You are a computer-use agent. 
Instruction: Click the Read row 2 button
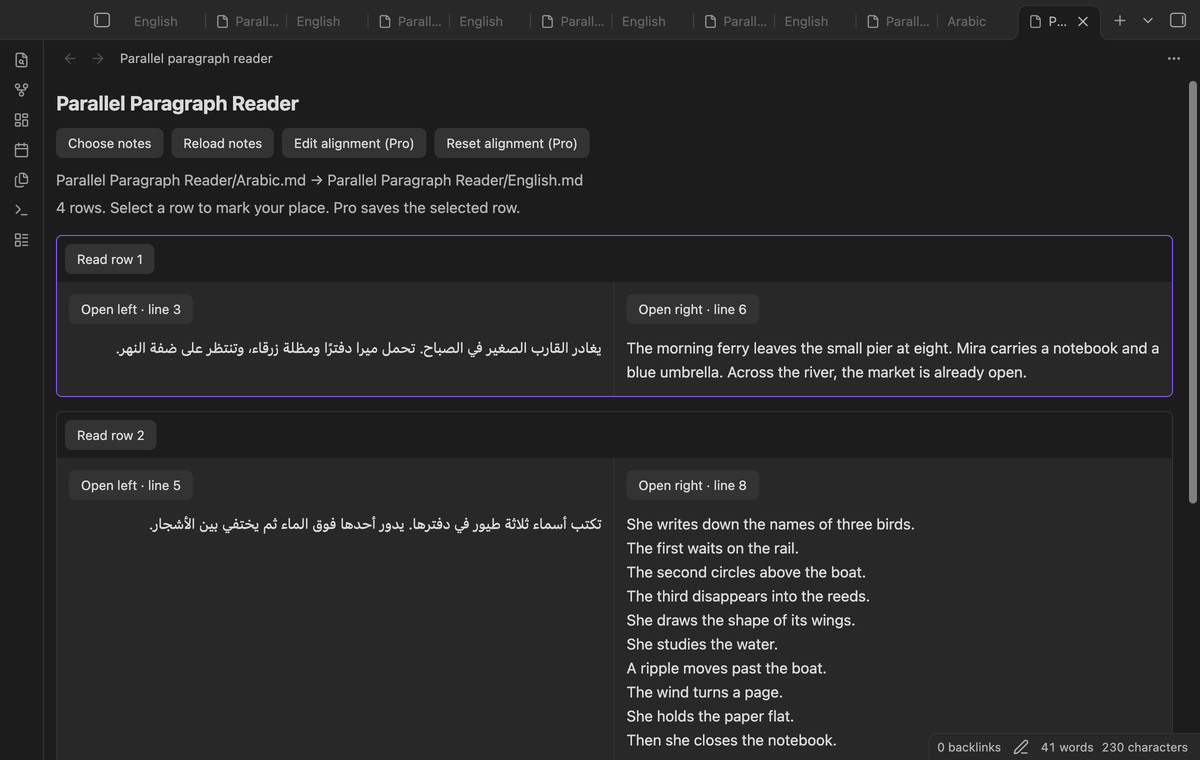click(x=111, y=435)
